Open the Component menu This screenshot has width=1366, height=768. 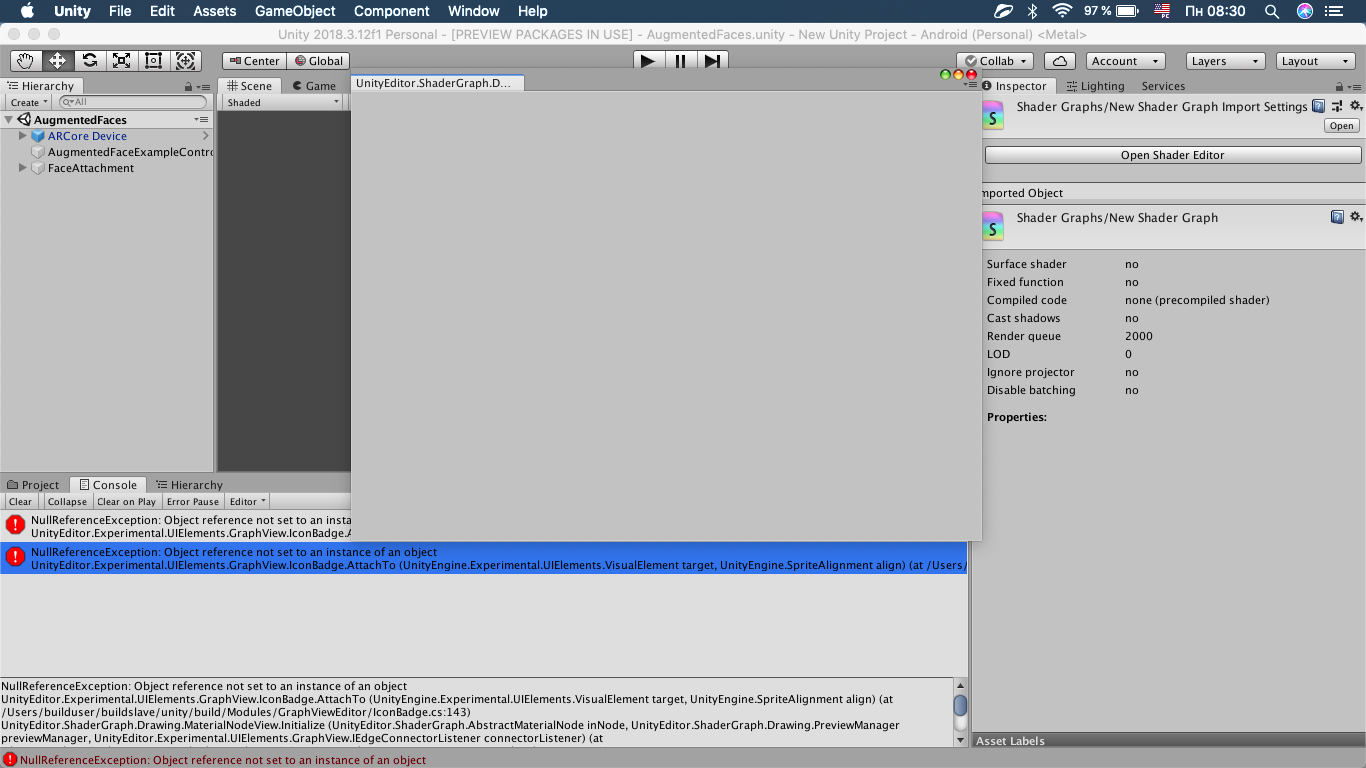[x=392, y=11]
